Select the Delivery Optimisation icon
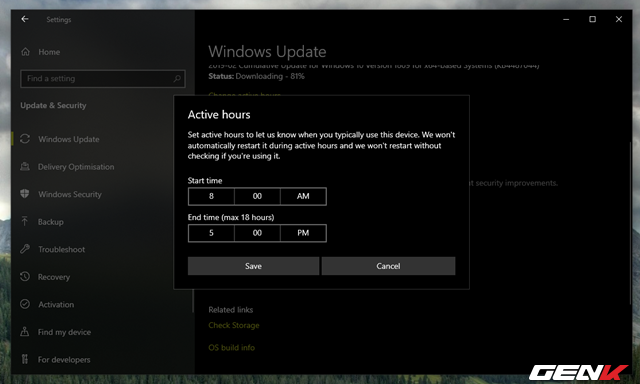640x384 pixels. 25,166
